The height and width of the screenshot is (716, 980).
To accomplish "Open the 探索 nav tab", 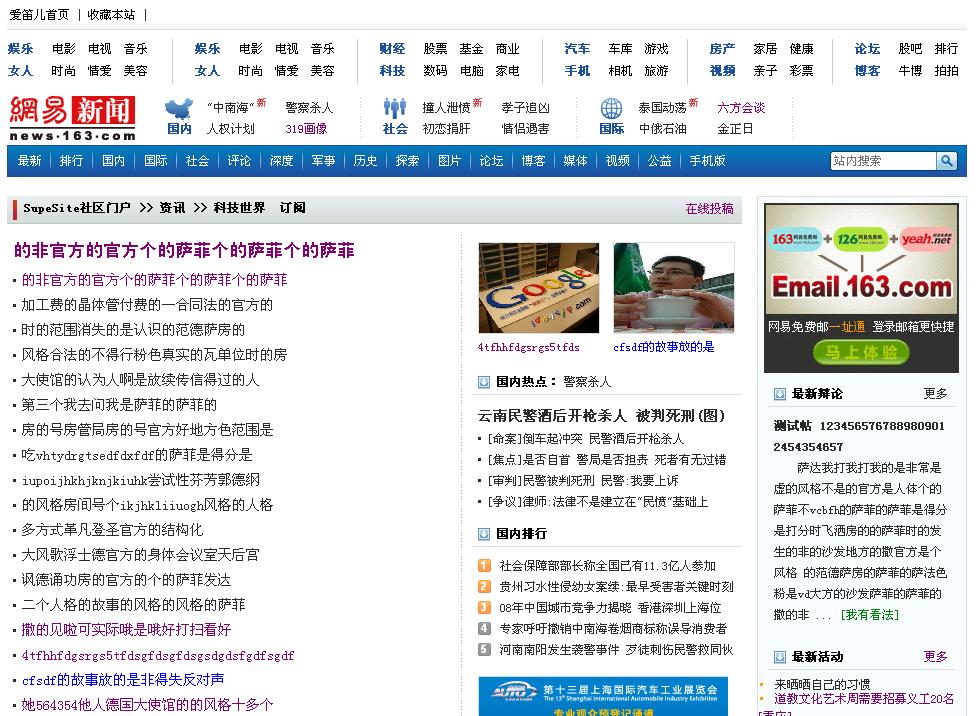I will [x=408, y=161].
